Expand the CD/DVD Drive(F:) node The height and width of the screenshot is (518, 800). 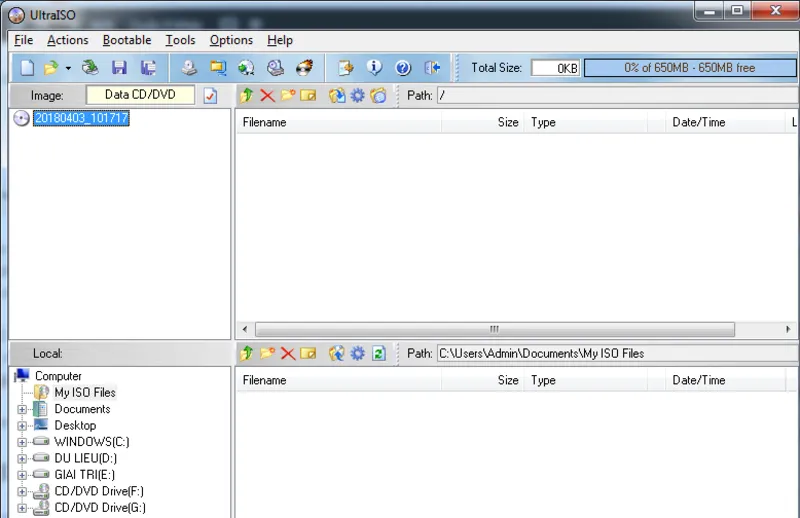22,491
